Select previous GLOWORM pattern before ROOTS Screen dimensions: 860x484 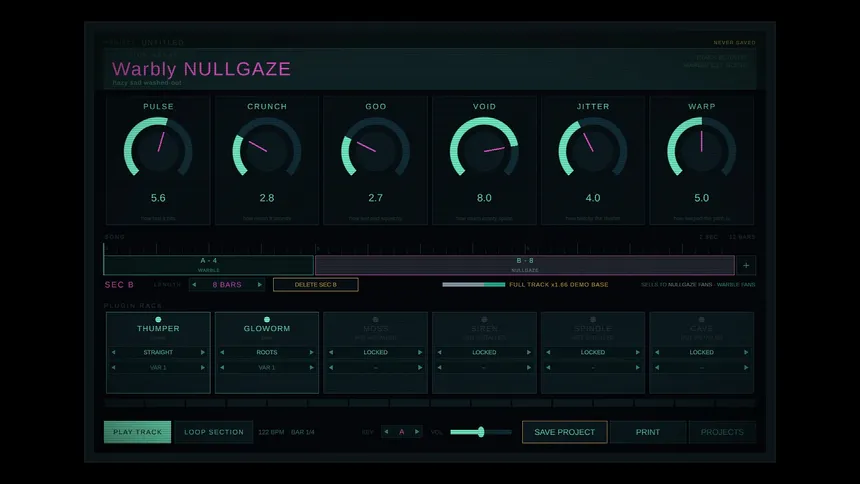[222, 352]
